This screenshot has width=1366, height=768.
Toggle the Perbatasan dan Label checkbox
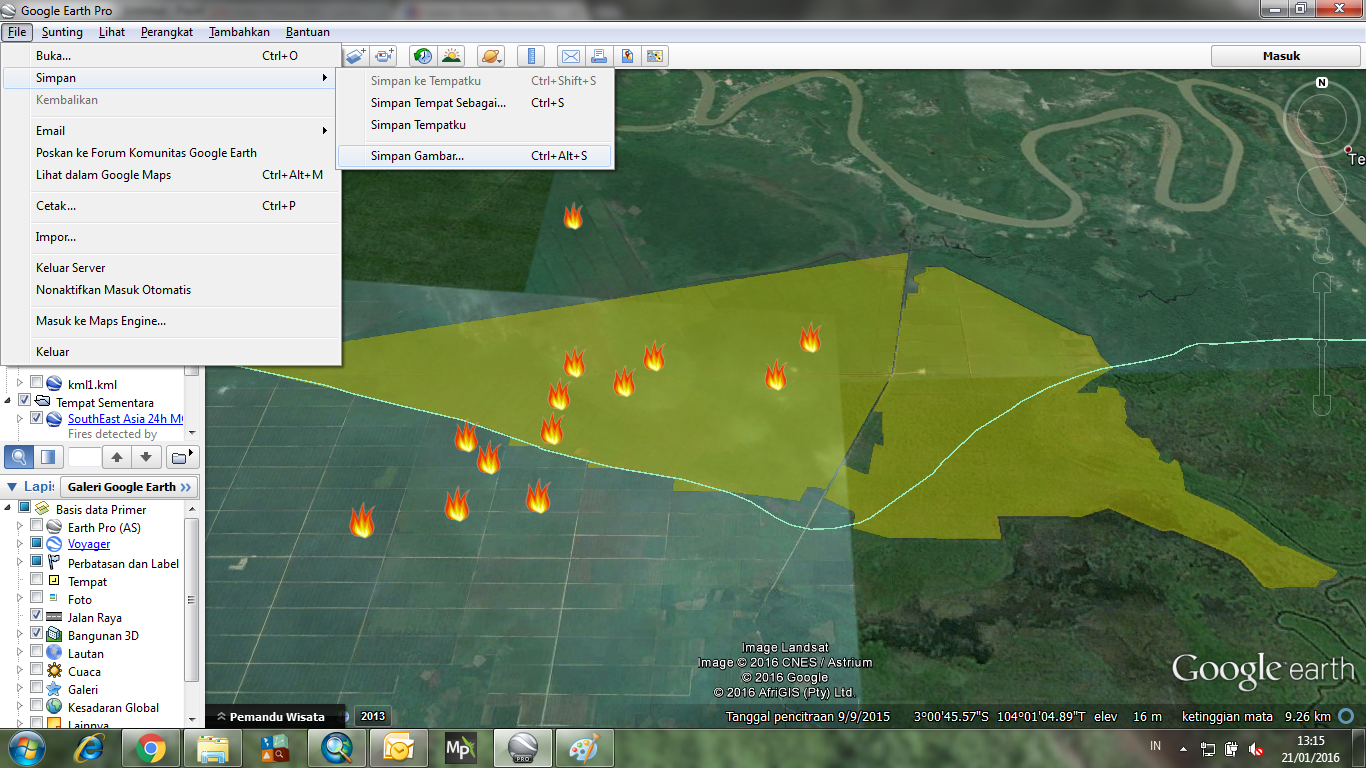(37, 563)
